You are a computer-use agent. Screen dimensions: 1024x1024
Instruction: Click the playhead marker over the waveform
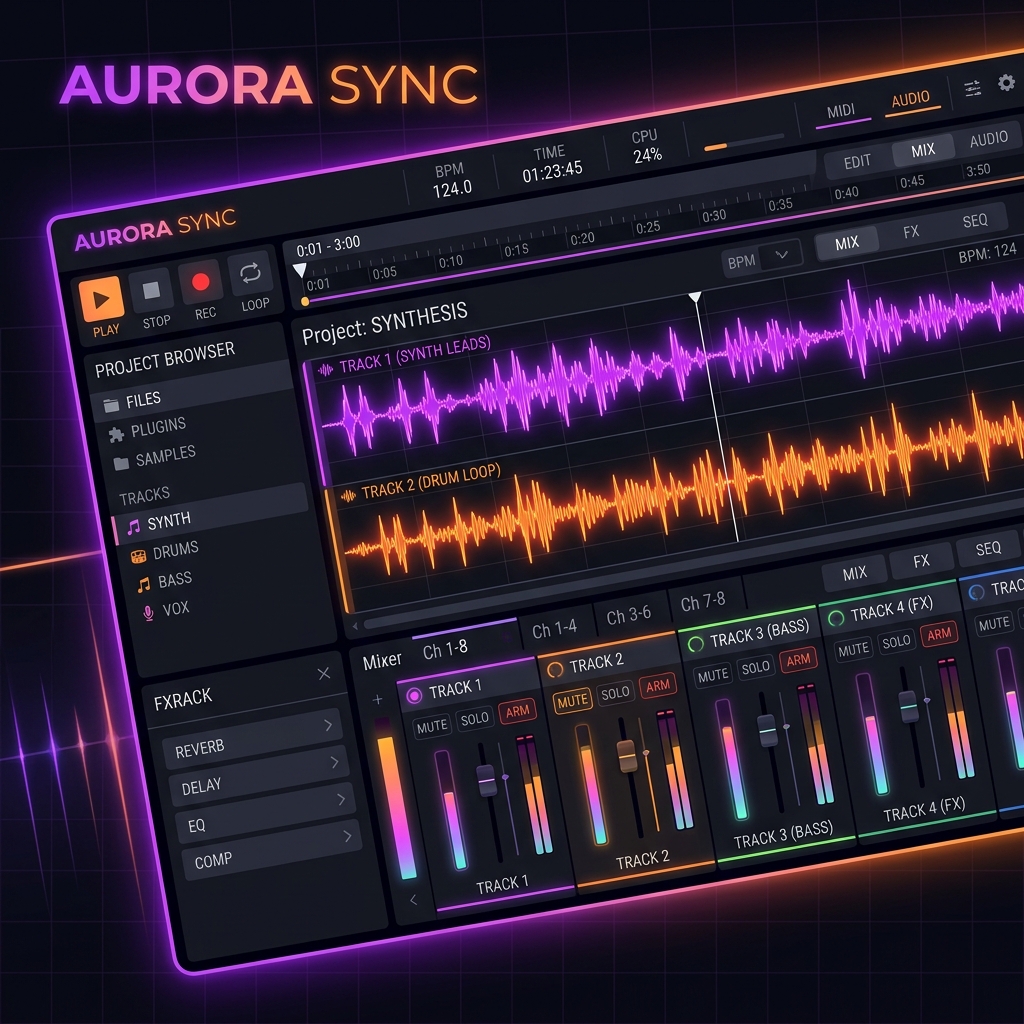tap(696, 298)
